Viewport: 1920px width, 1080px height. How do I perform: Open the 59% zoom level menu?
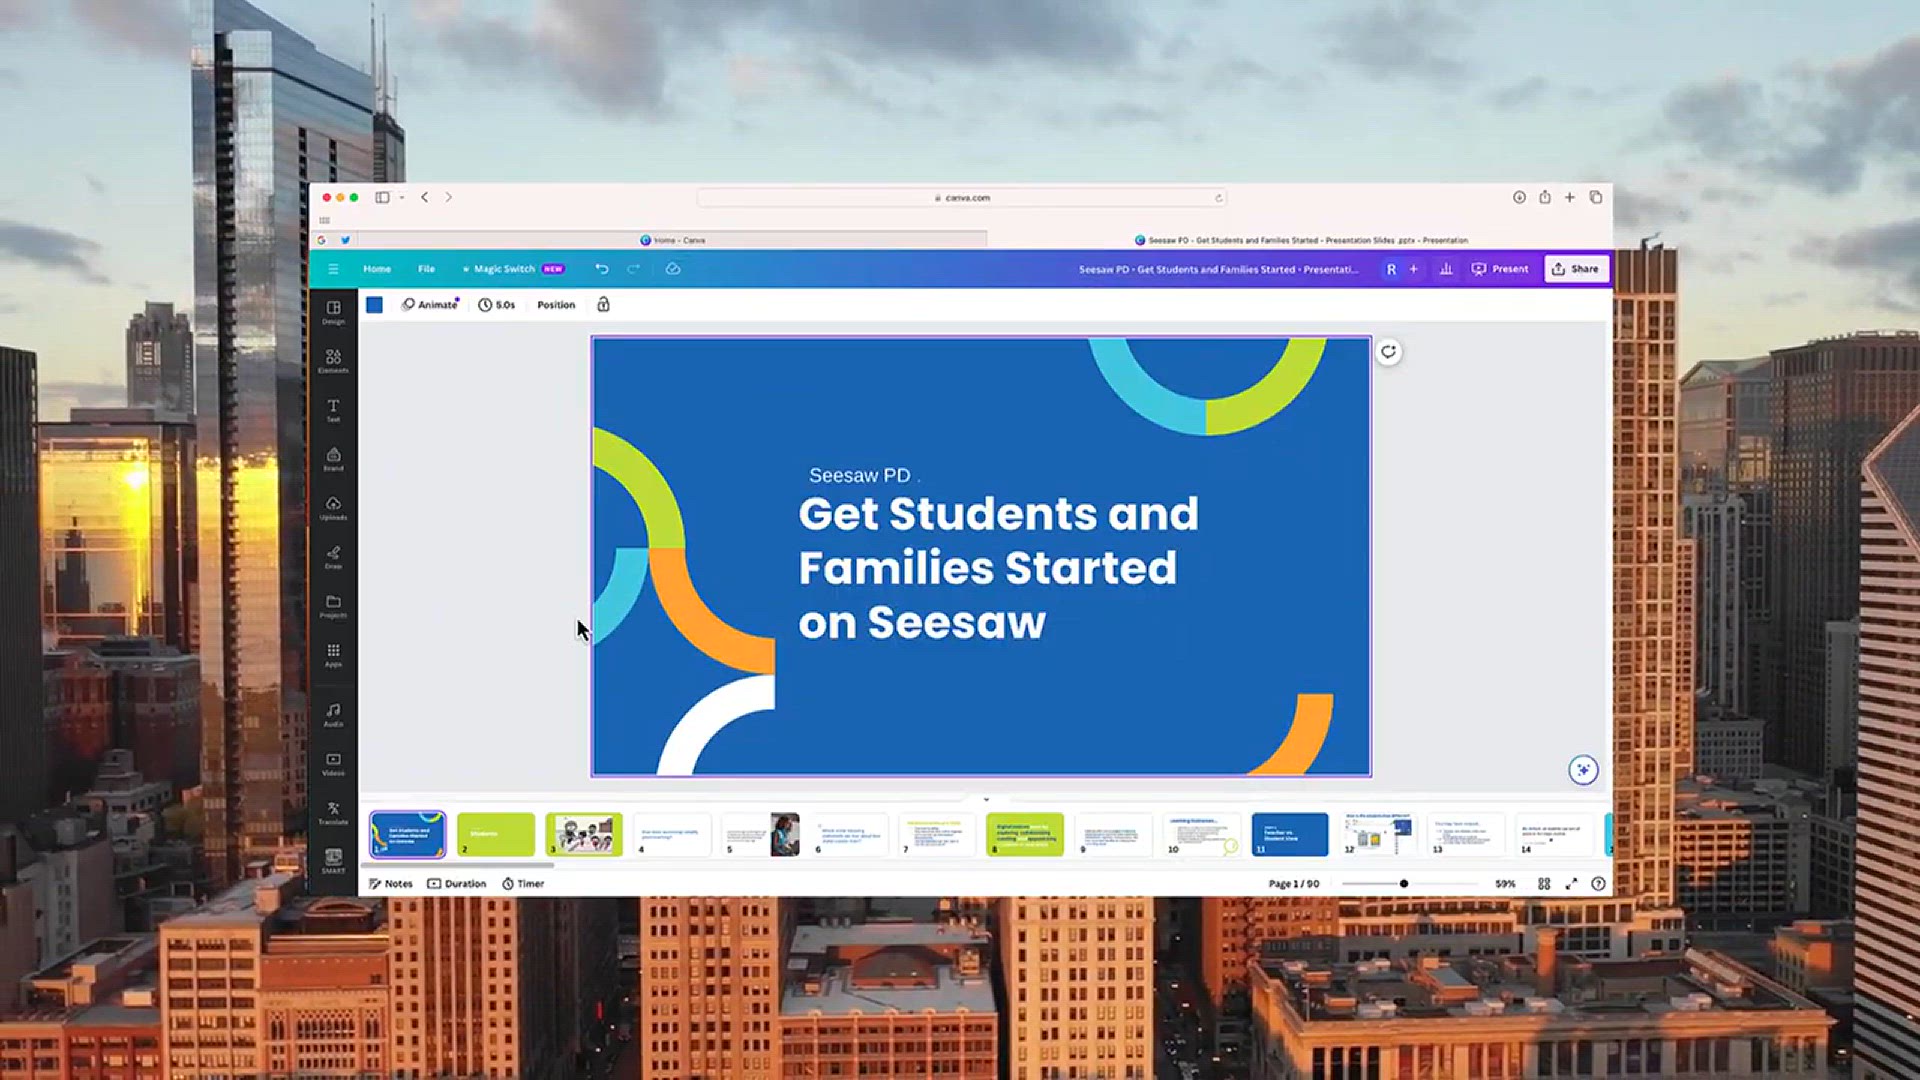pyautogui.click(x=1505, y=884)
